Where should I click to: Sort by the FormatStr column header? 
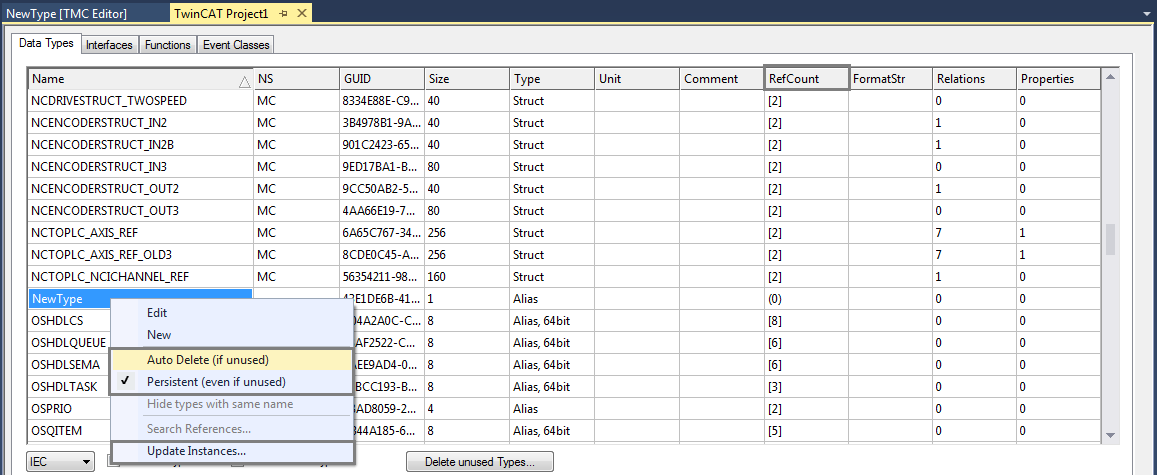coord(891,79)
